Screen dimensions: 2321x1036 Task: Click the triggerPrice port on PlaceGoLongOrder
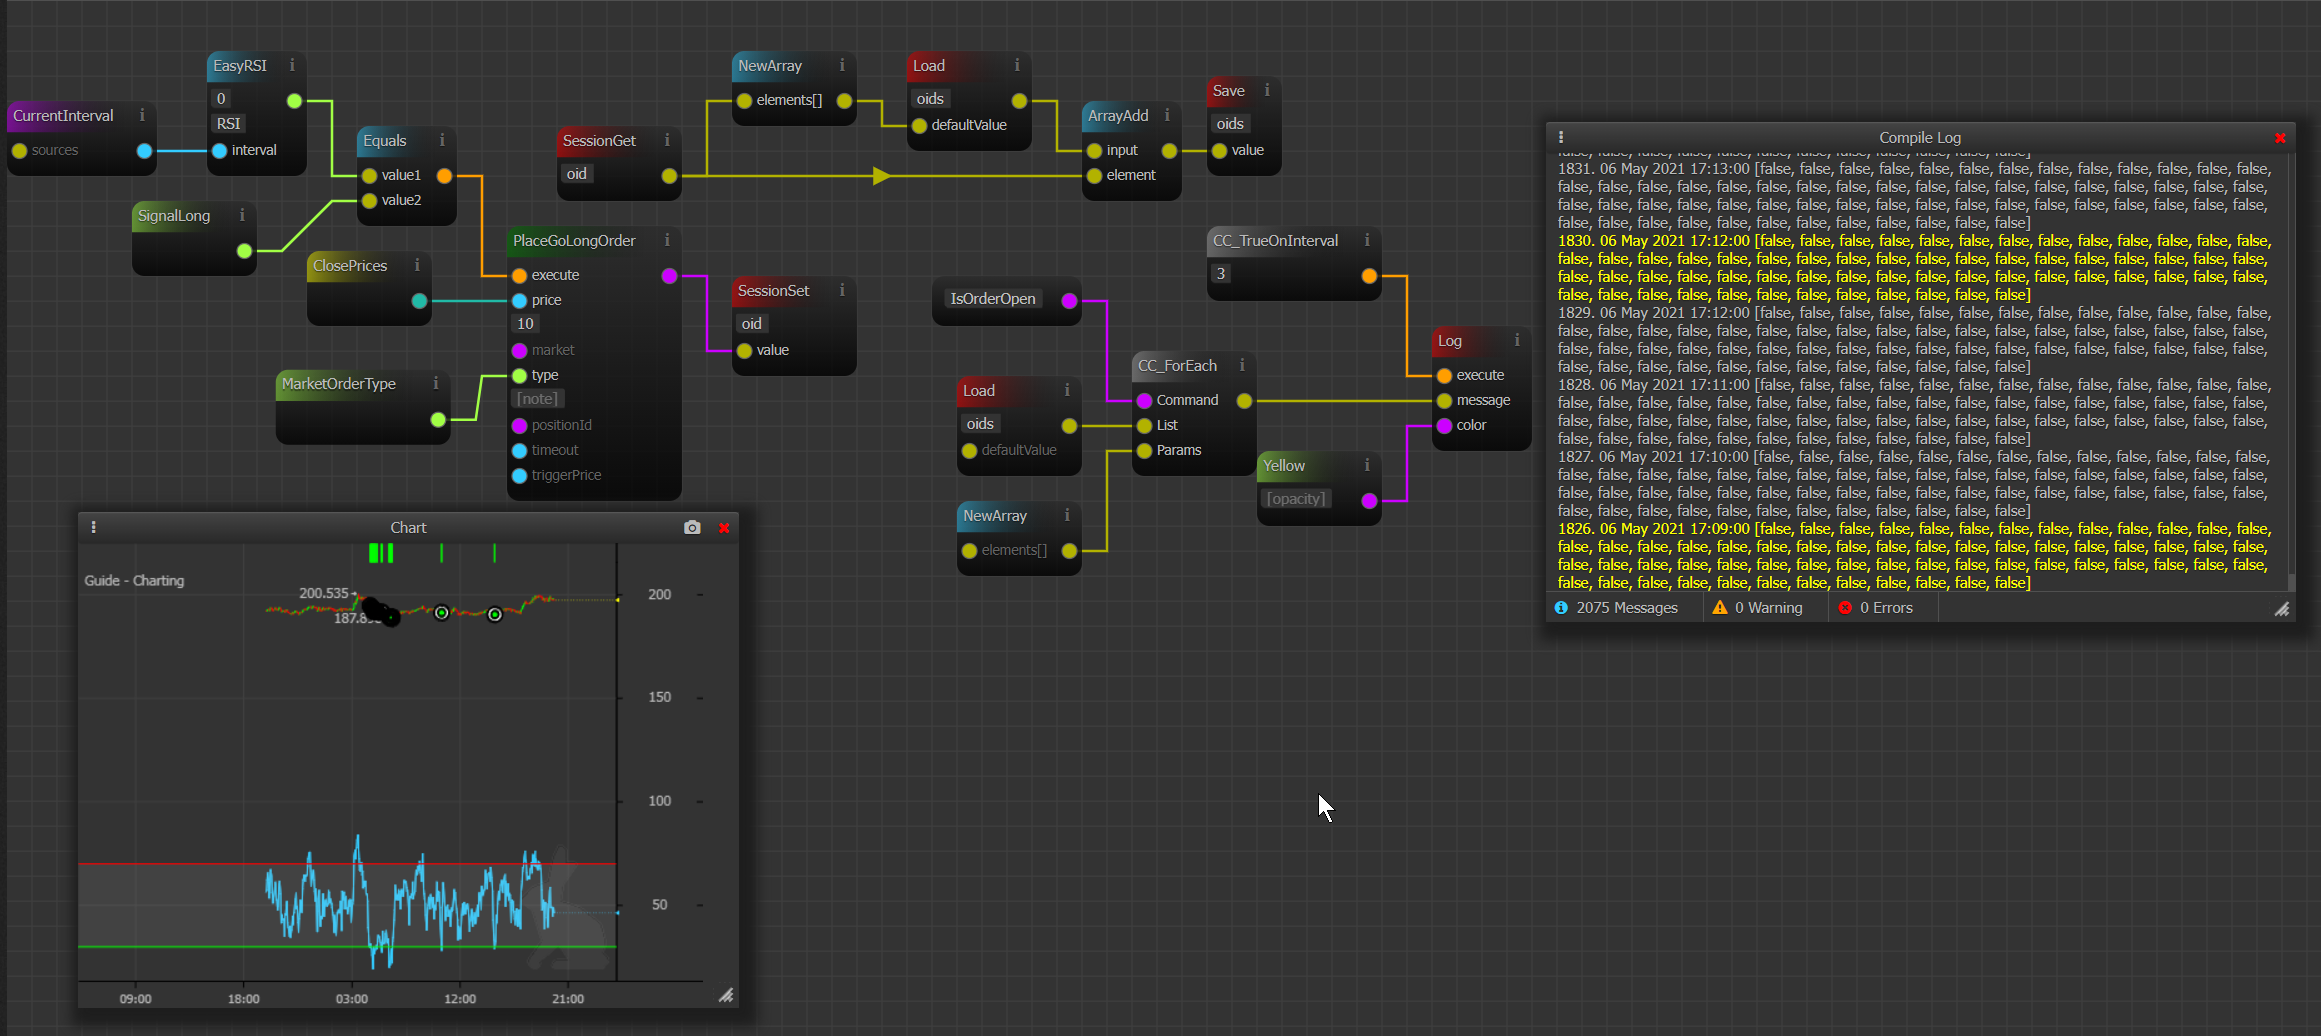[519, 476]
